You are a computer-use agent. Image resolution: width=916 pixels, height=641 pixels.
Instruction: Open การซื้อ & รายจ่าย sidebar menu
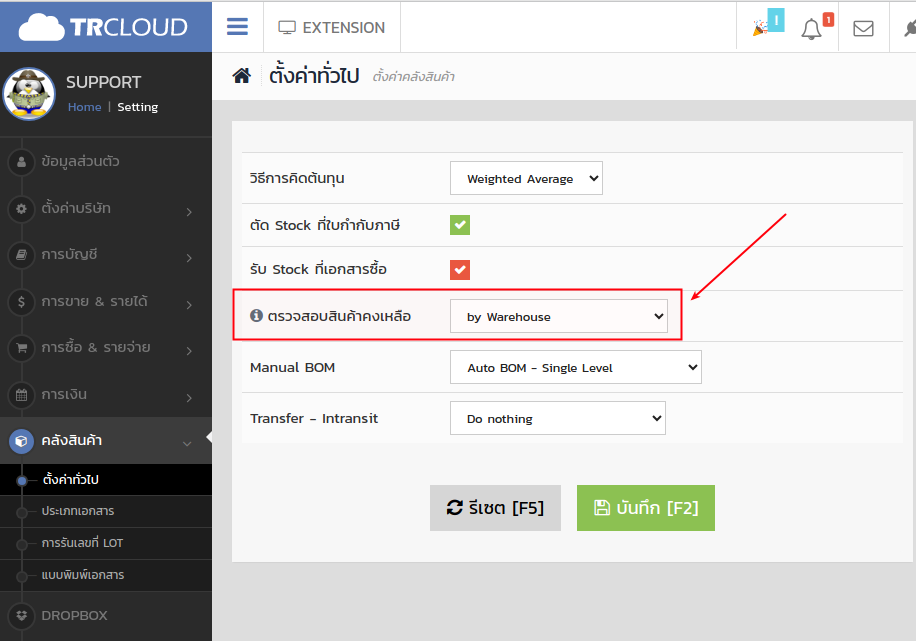pyautogui.click(x=96, y=347)
